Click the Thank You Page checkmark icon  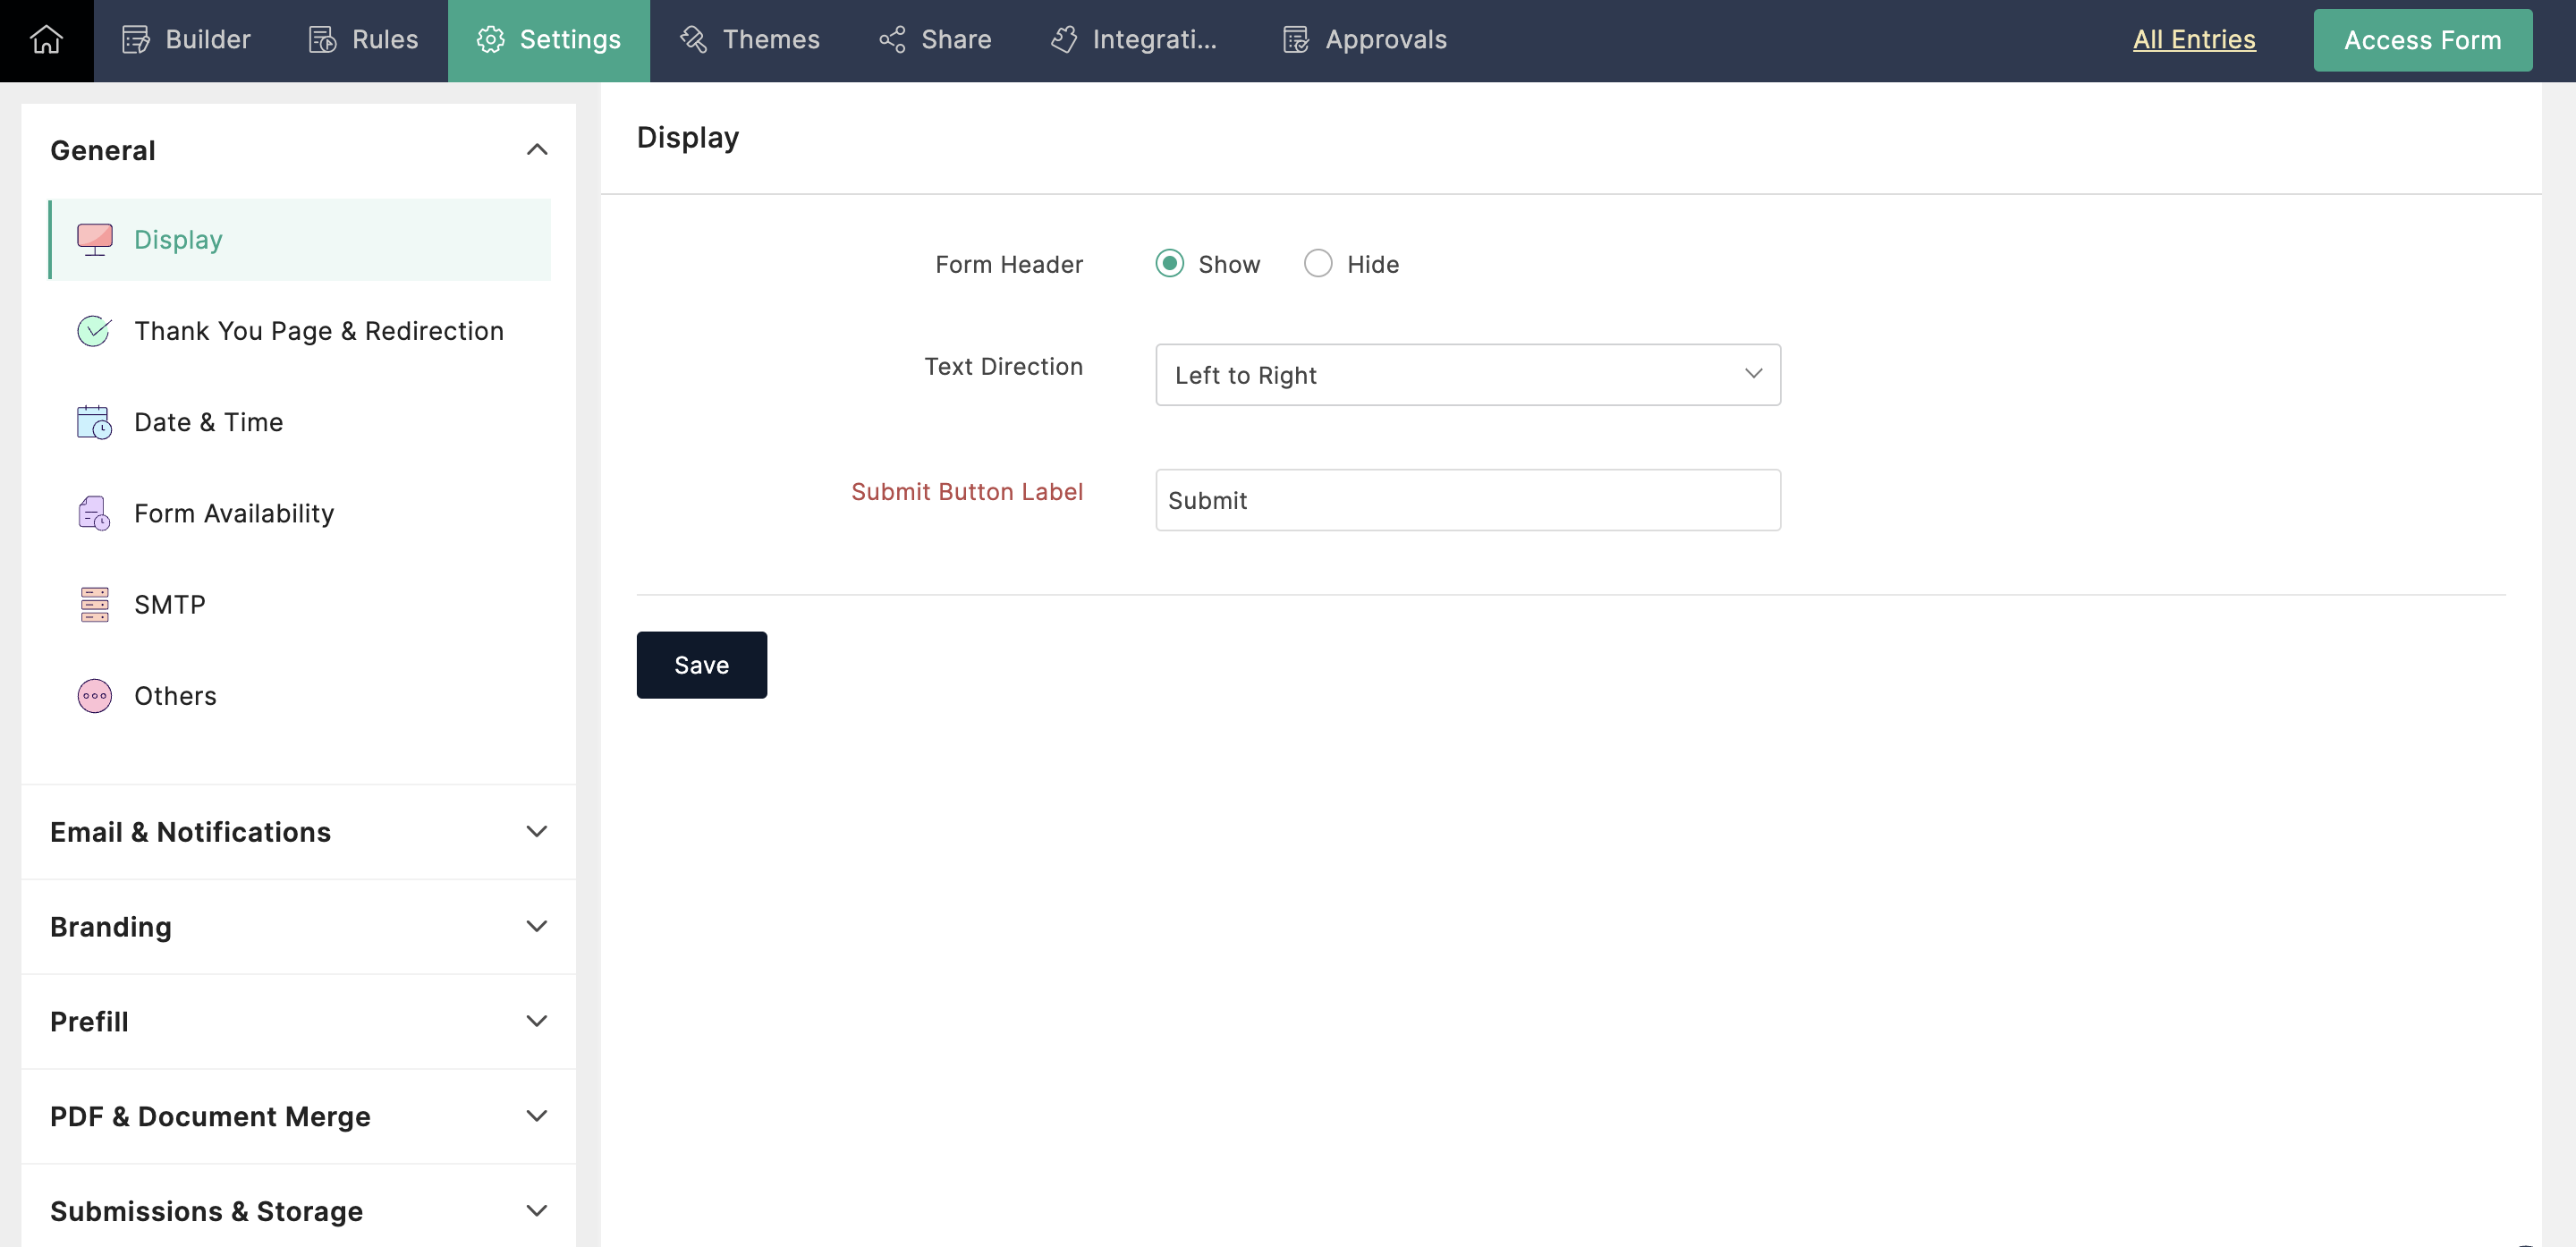[x=95, y=331]
